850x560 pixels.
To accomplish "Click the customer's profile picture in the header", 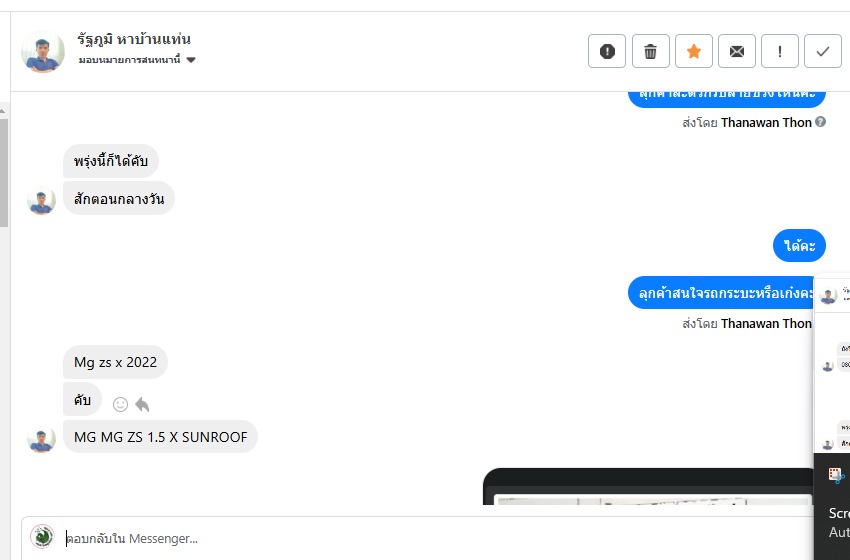I will pos(43,52).
